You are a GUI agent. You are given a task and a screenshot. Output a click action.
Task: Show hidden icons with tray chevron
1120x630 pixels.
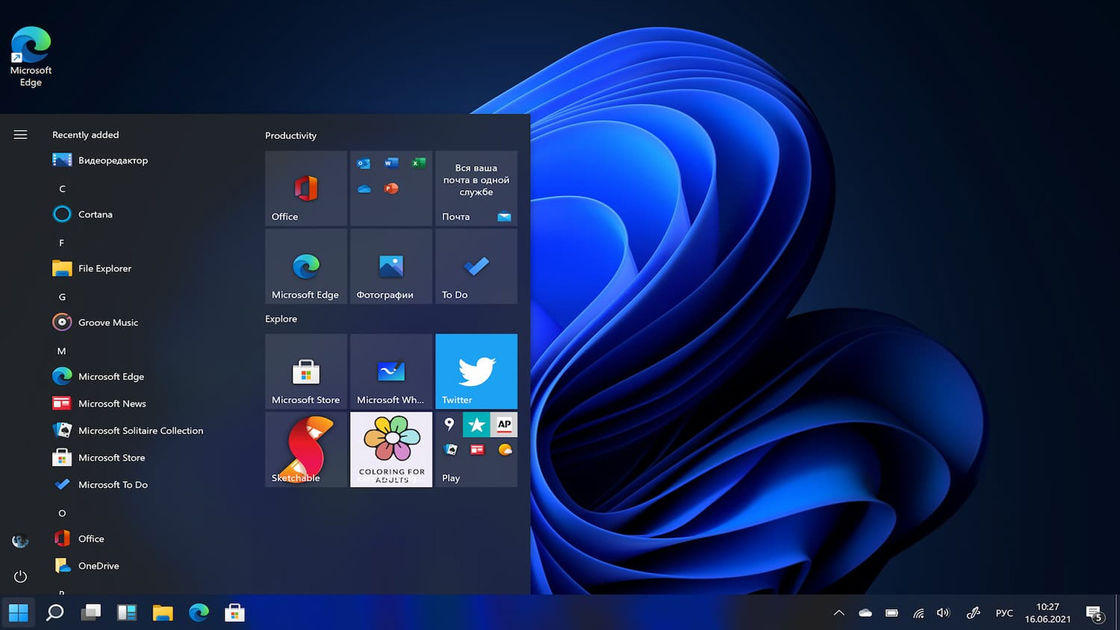(838, 613)
